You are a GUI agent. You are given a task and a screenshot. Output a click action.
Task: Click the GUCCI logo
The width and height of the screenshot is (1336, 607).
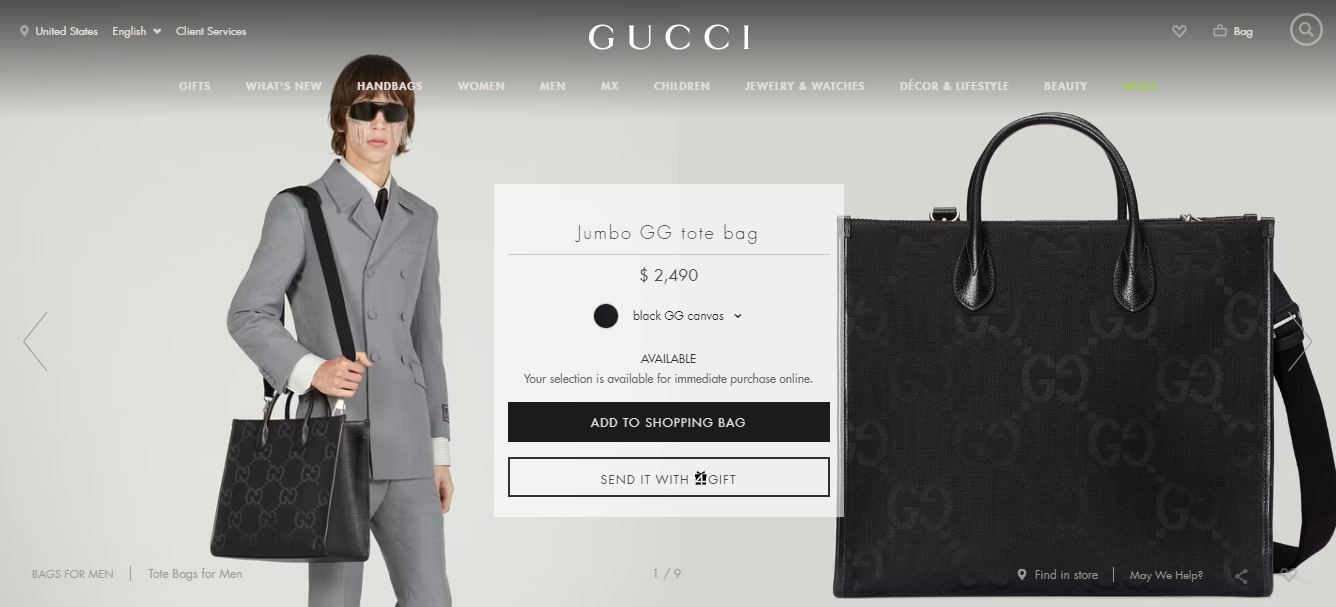(x=668, y=37)
